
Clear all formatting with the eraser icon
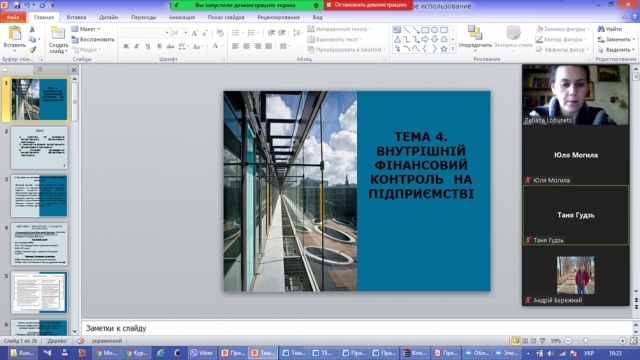tap(220, 33)
